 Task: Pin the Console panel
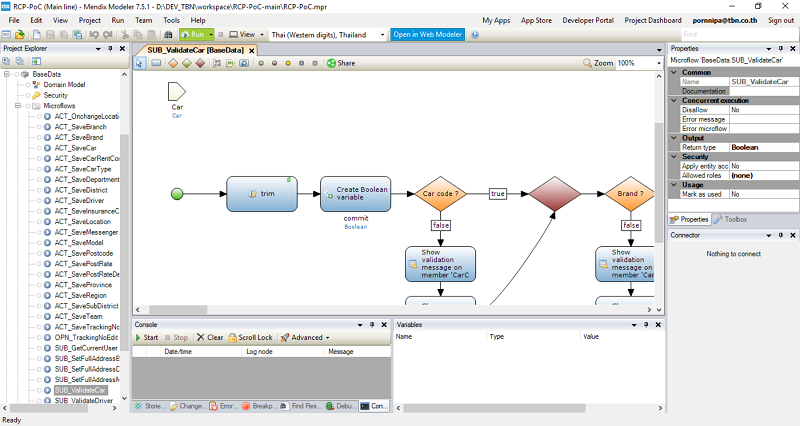click(x=372, y=324)
